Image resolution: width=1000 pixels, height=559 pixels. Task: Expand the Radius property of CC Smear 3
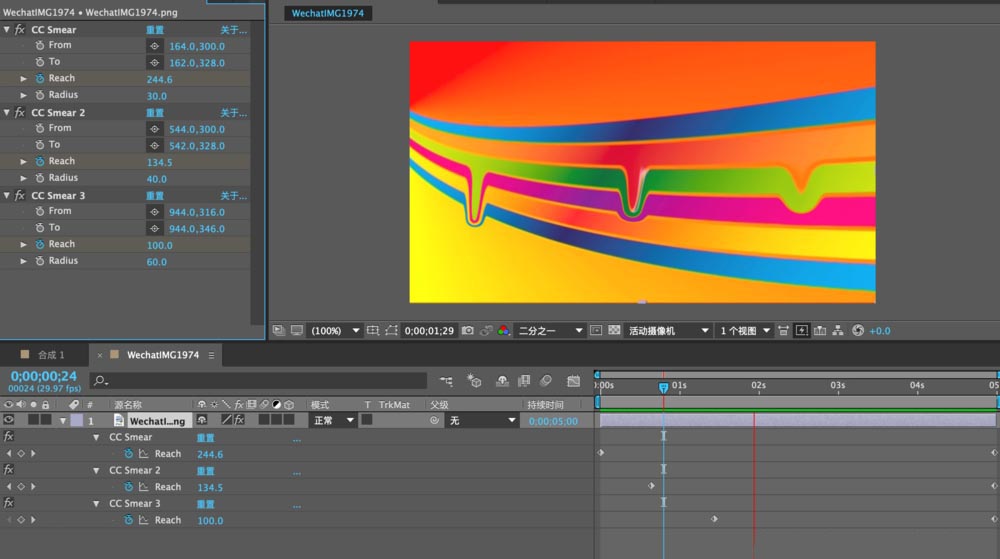pyautogui.click(x=24, y=261)
